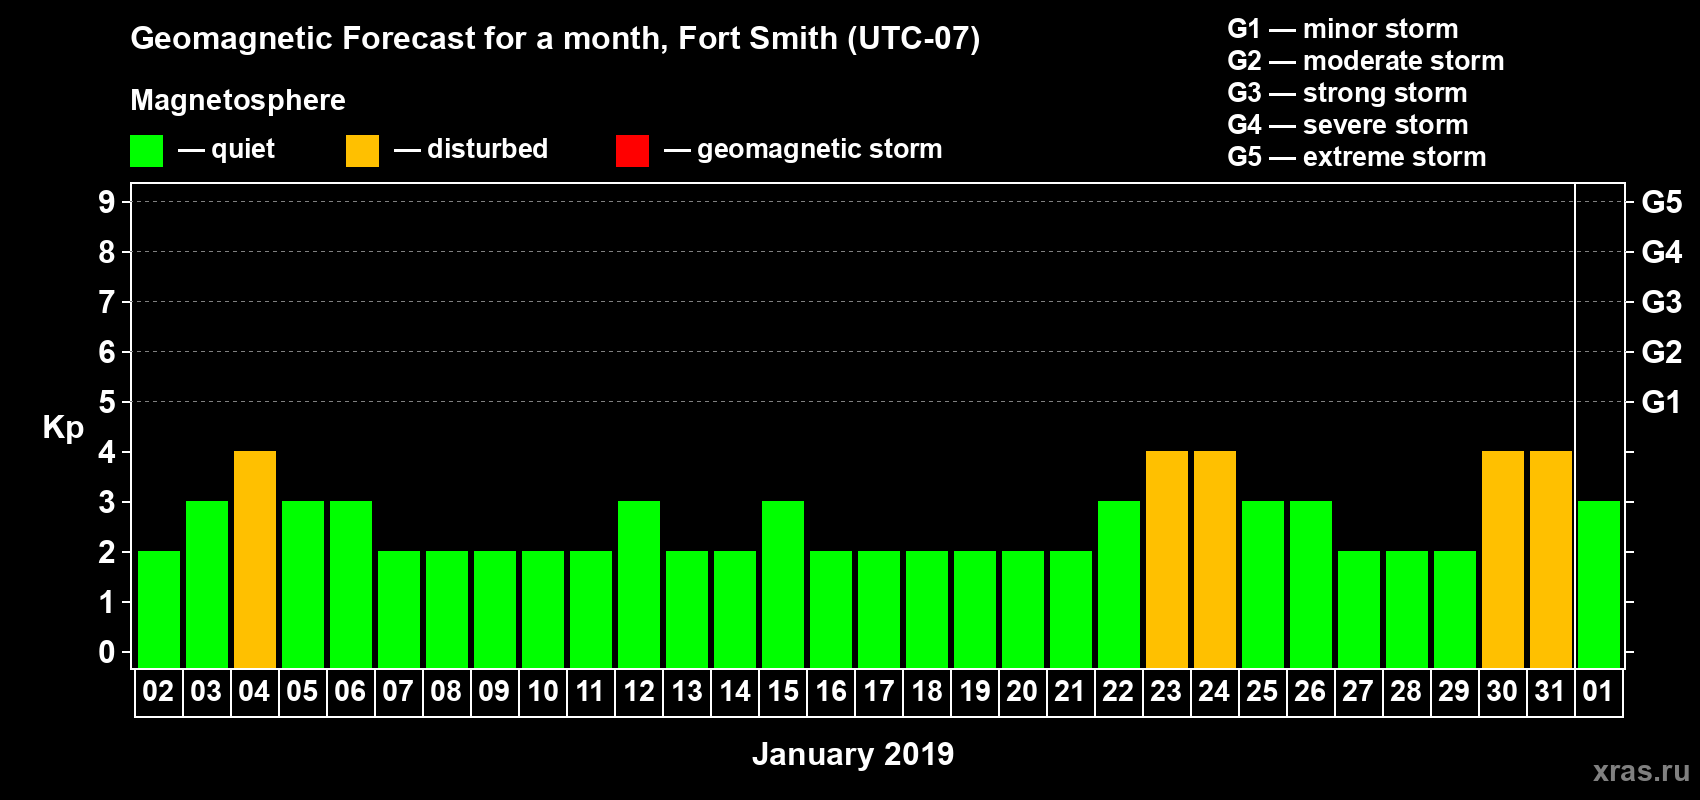
Task: Click the G1 label on right axis
Action: [x=1661, y=402]
